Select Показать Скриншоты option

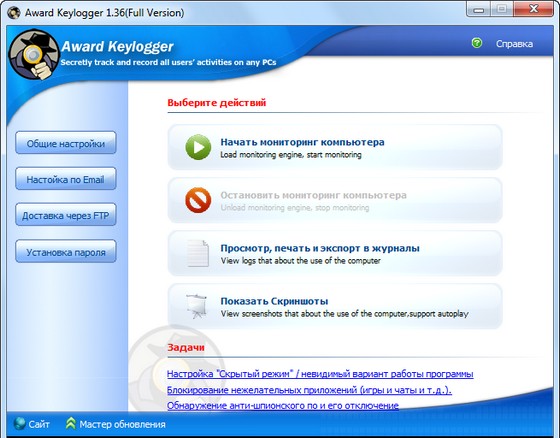(x=335, y=306)
